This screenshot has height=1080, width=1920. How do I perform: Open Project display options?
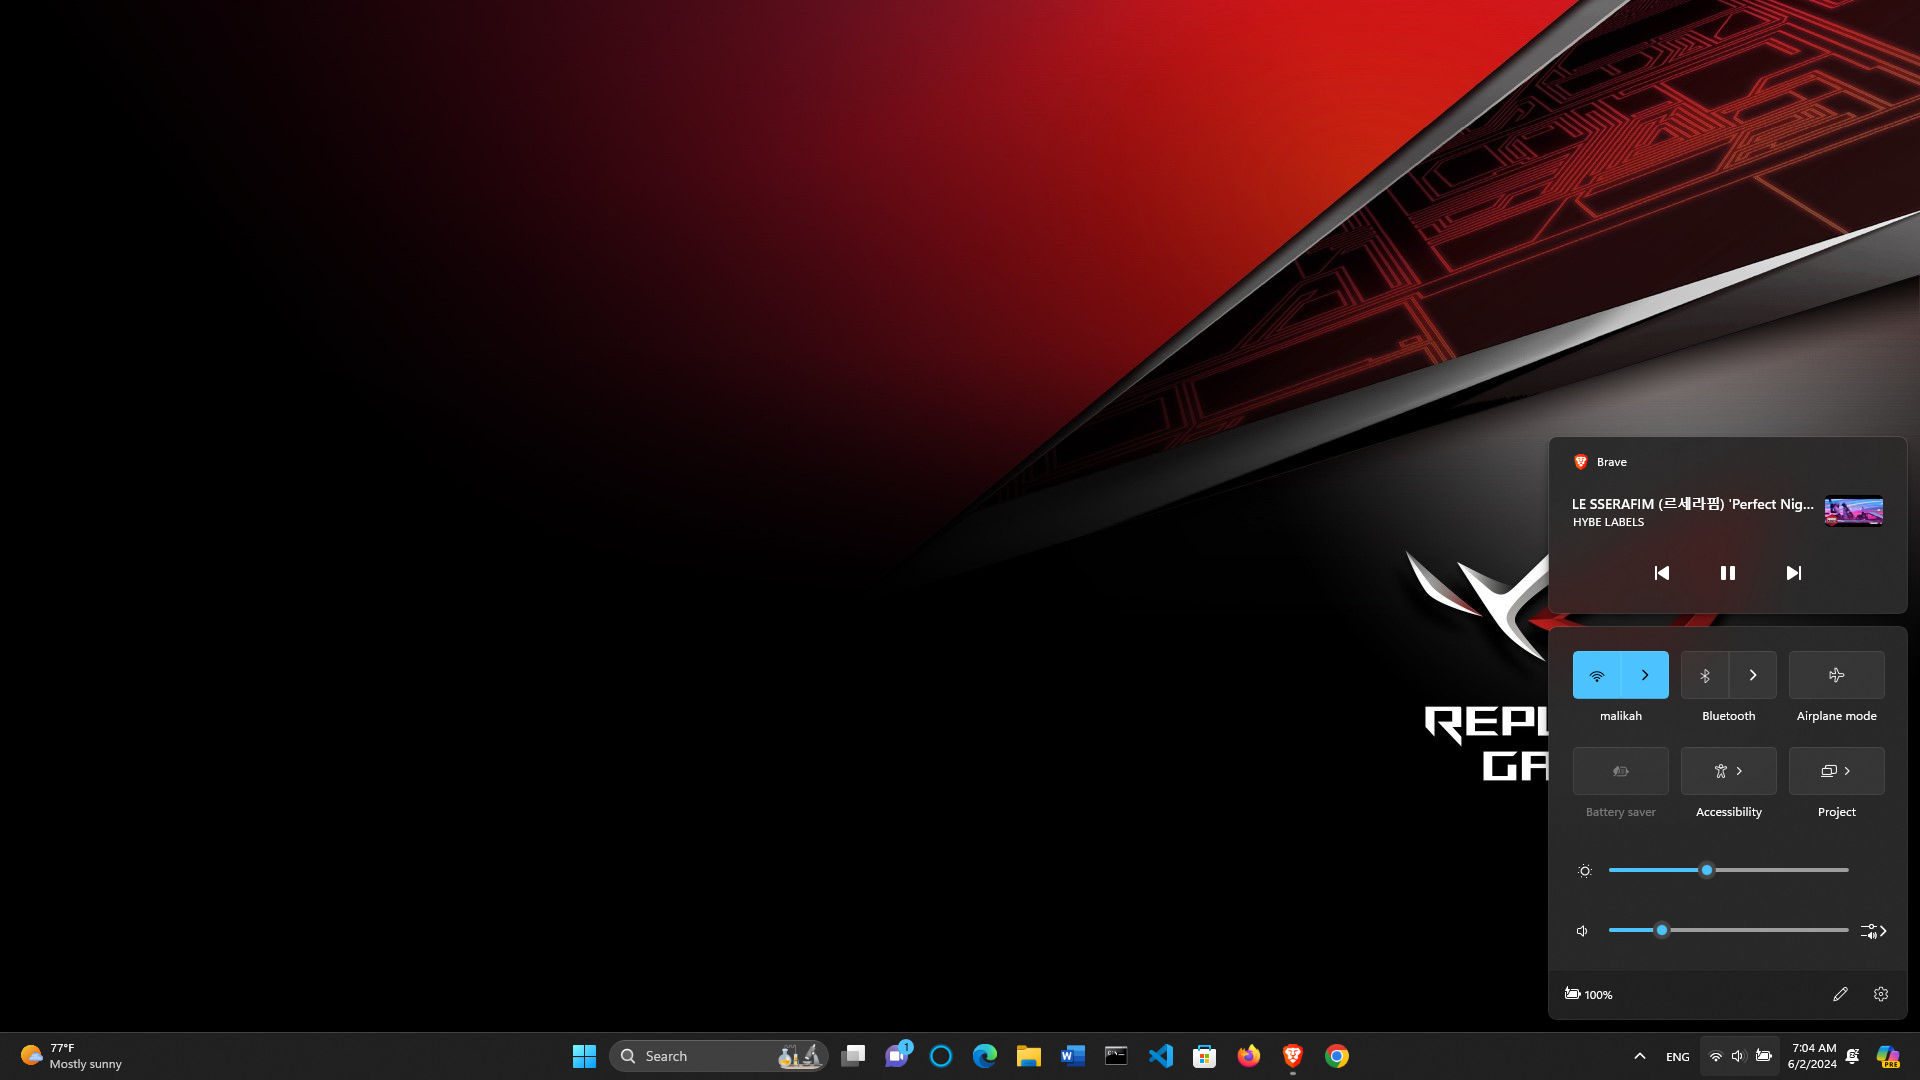(1836, 771)
